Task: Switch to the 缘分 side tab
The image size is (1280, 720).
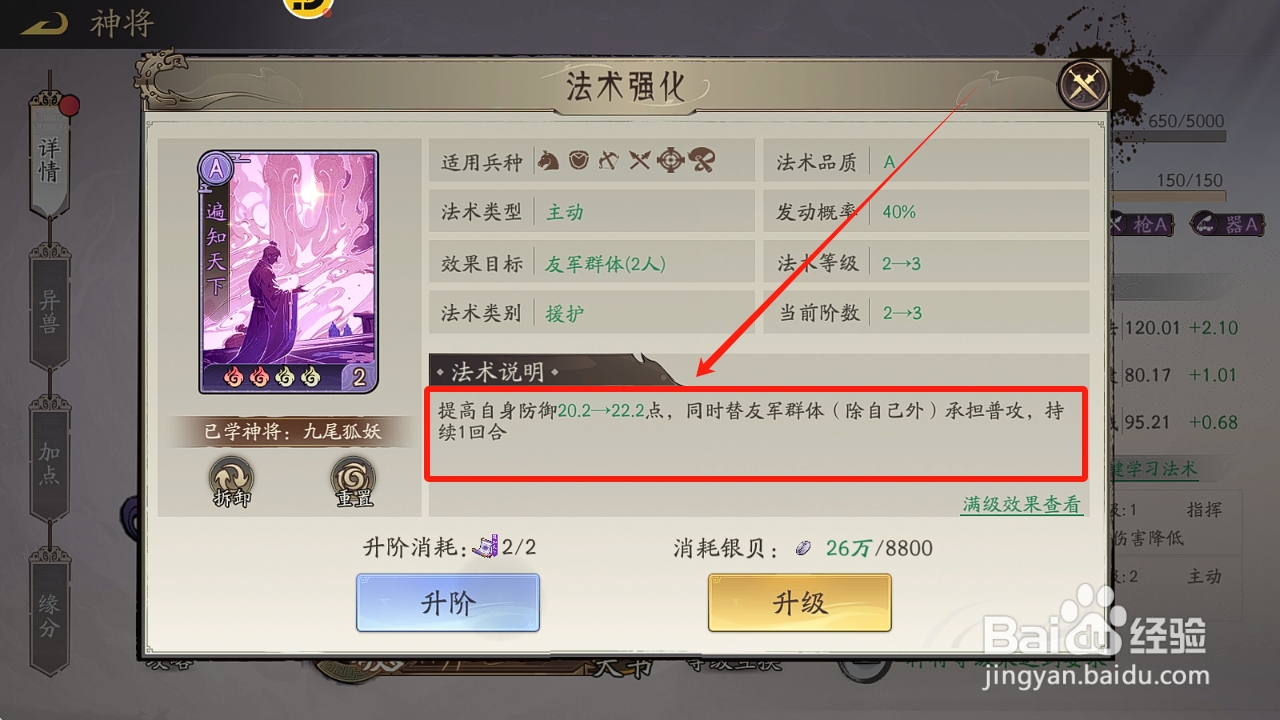Action: coord(50,613)
